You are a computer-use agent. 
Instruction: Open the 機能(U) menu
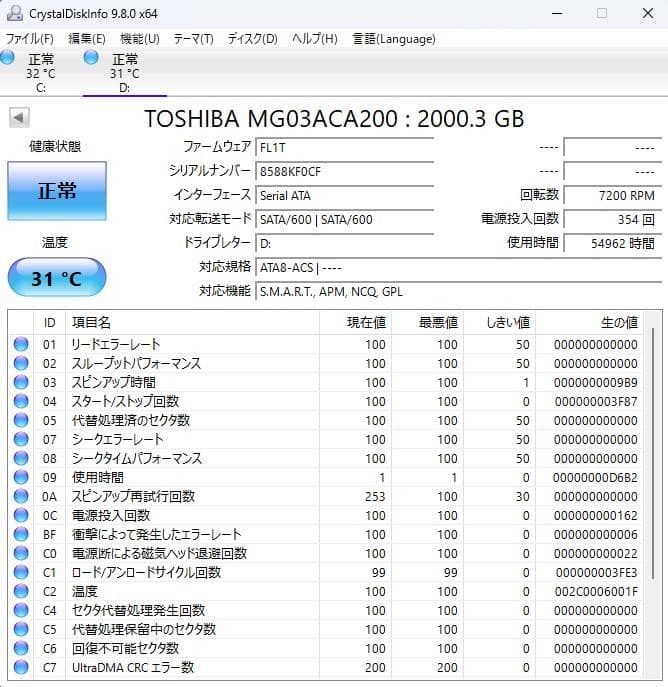coord(140,39)
